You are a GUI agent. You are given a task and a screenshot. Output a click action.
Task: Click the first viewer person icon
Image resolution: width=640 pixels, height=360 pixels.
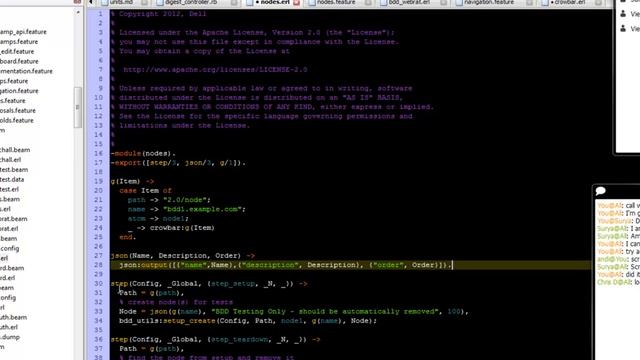(623, 14)
